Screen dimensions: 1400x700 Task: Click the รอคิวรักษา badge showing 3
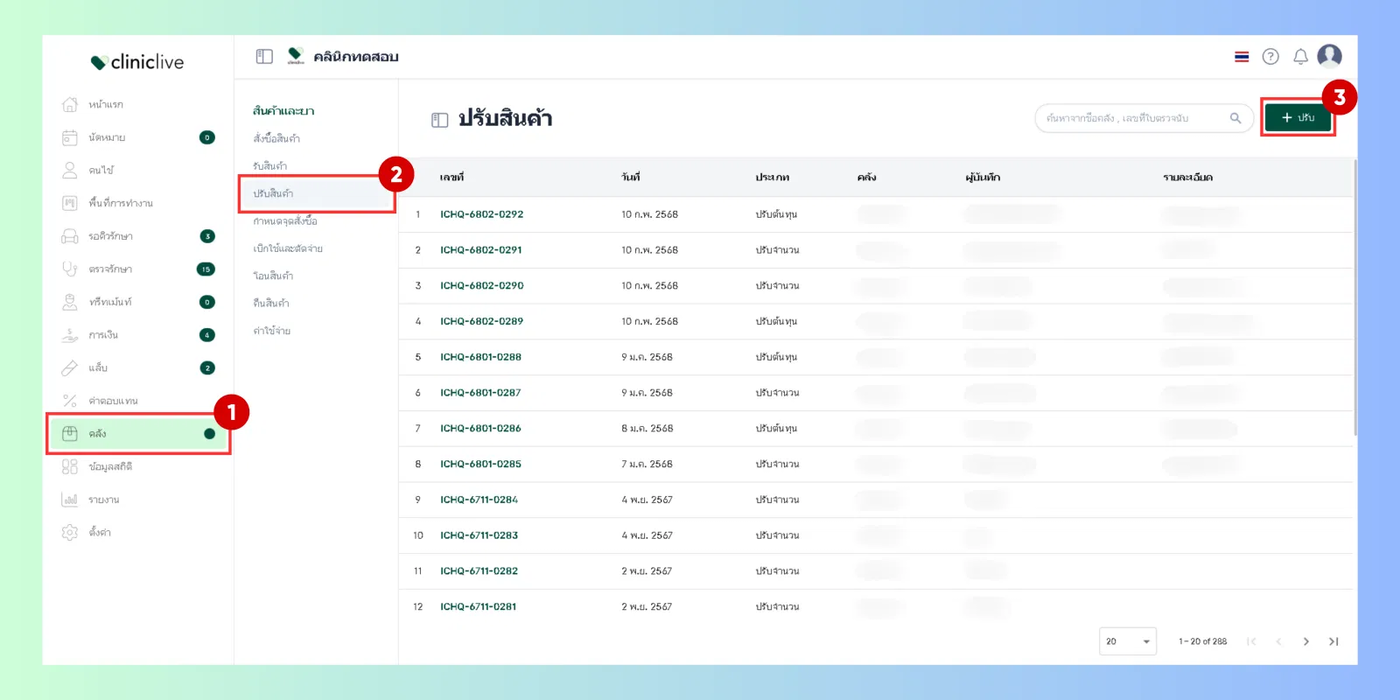[x=207, y=237]
